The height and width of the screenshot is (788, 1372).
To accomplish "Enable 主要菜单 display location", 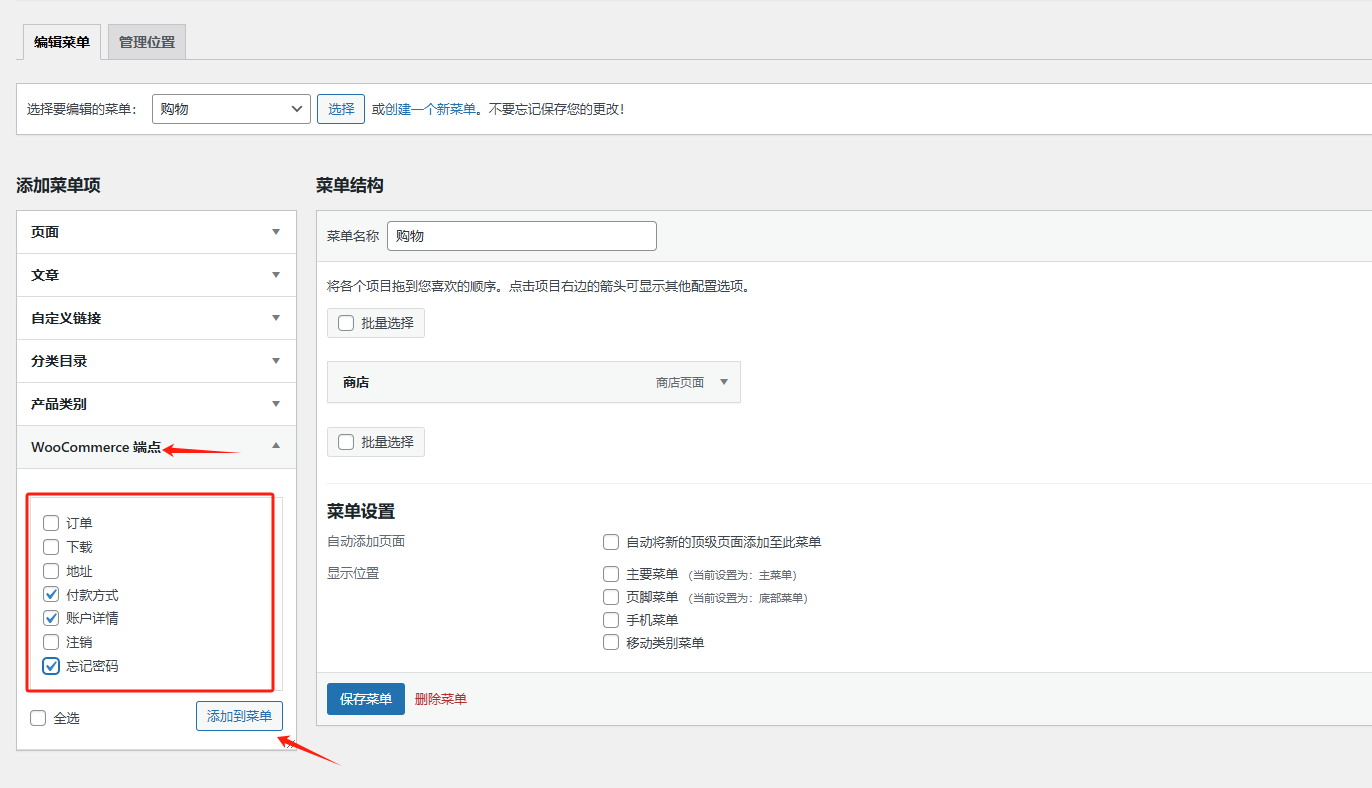I will pos(610,574).
